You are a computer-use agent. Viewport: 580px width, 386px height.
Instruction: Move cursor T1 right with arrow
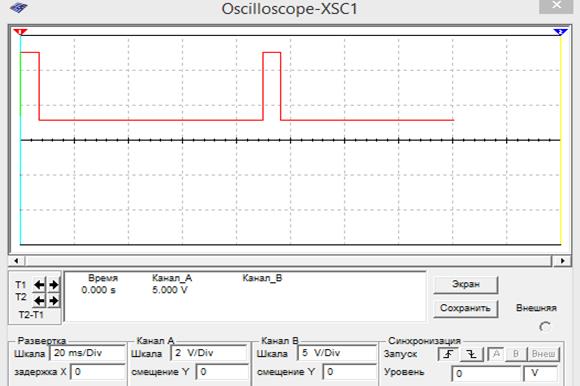click(x=54, y=285)
